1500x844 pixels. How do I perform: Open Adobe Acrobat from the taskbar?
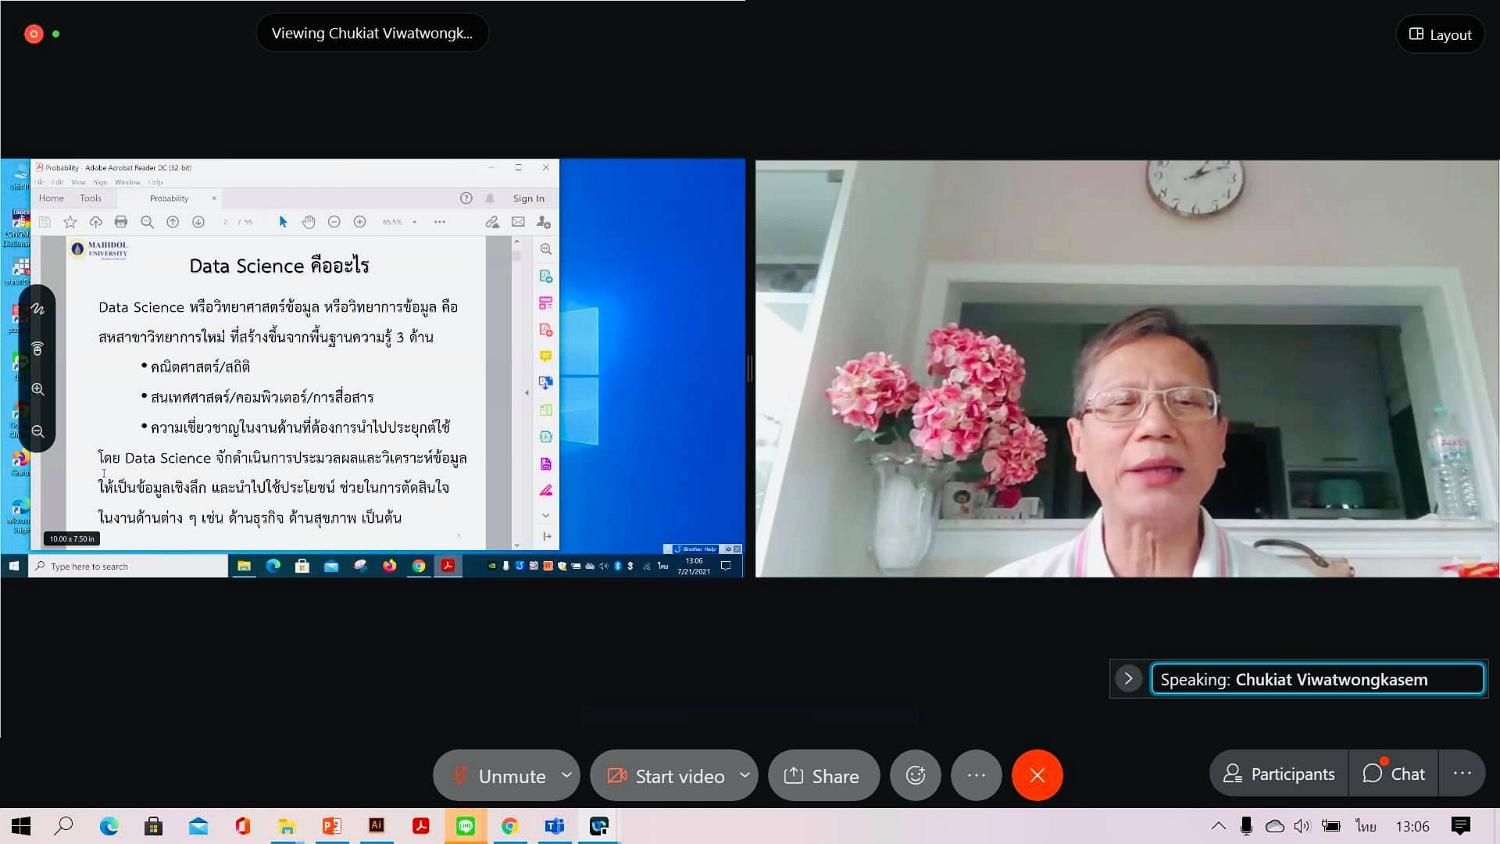click(x=420, y=826)
